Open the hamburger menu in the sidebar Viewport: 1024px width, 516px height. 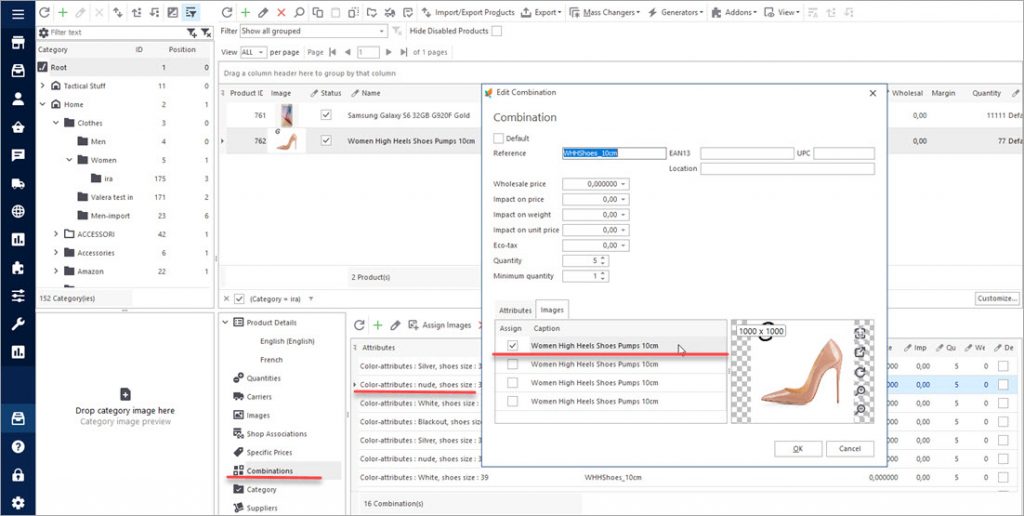point(17,13)
